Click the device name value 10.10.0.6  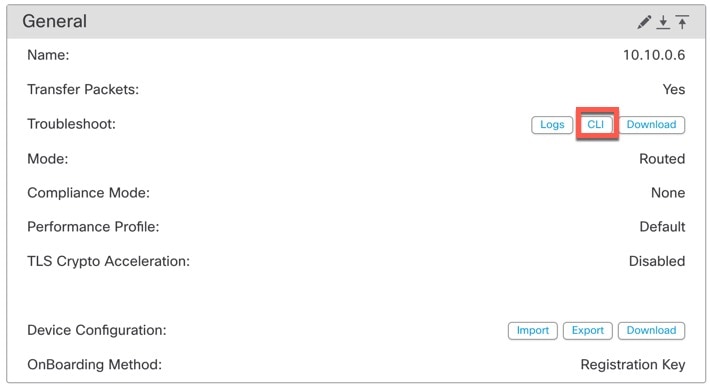pos(654,55)
